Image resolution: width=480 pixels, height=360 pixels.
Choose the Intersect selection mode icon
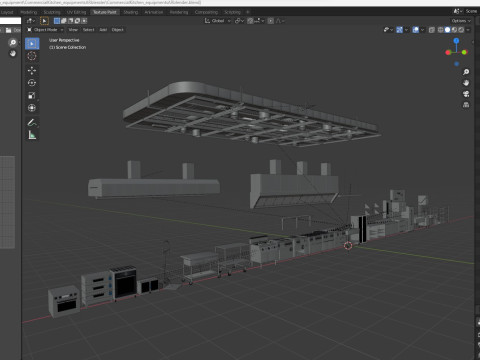pos(84,21)
